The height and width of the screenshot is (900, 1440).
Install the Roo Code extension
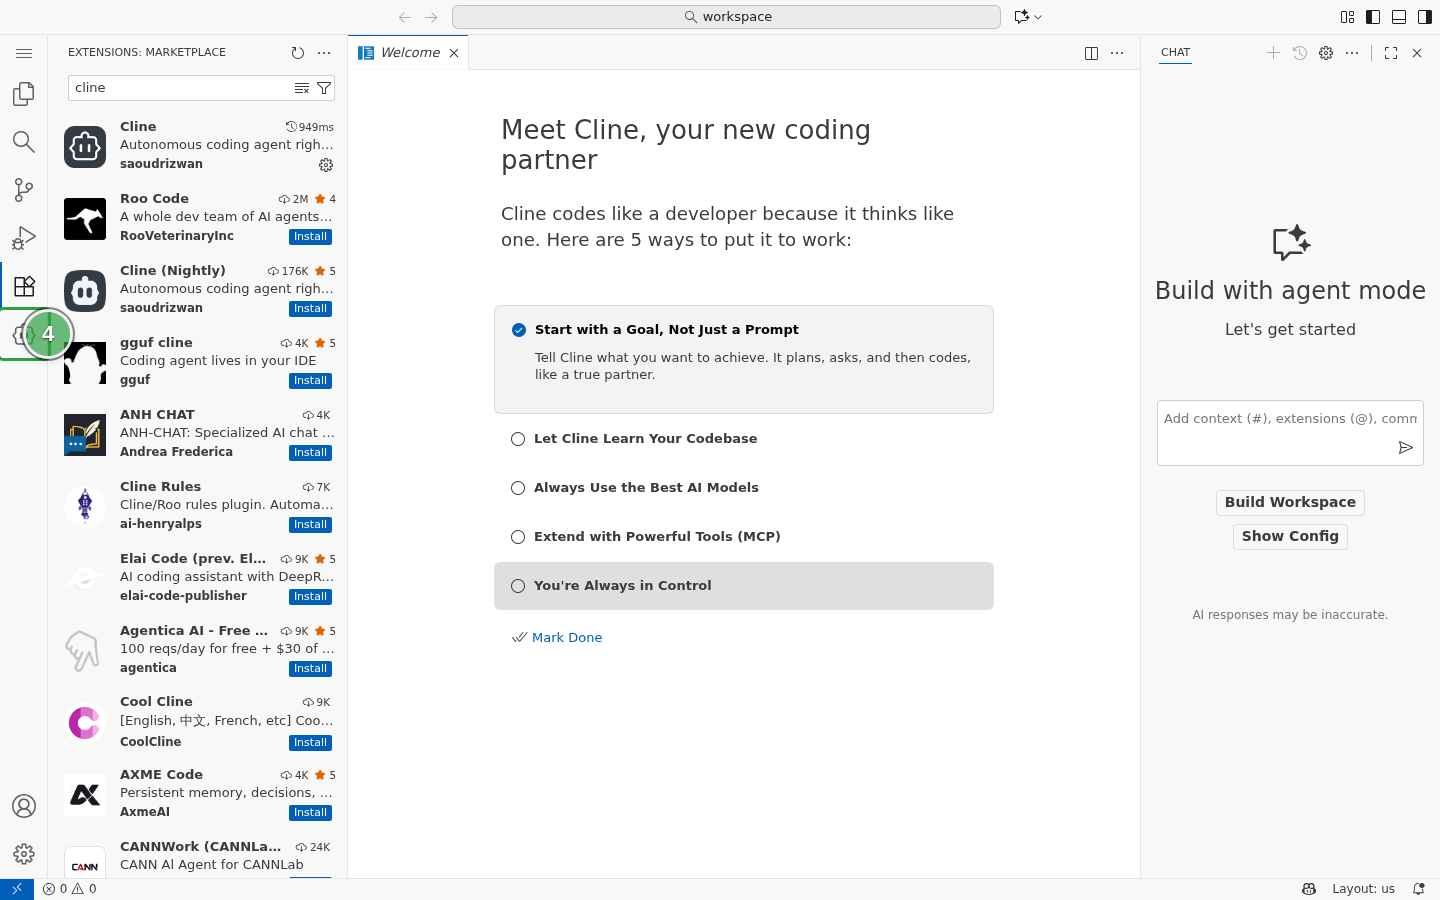tap(311, 237)
